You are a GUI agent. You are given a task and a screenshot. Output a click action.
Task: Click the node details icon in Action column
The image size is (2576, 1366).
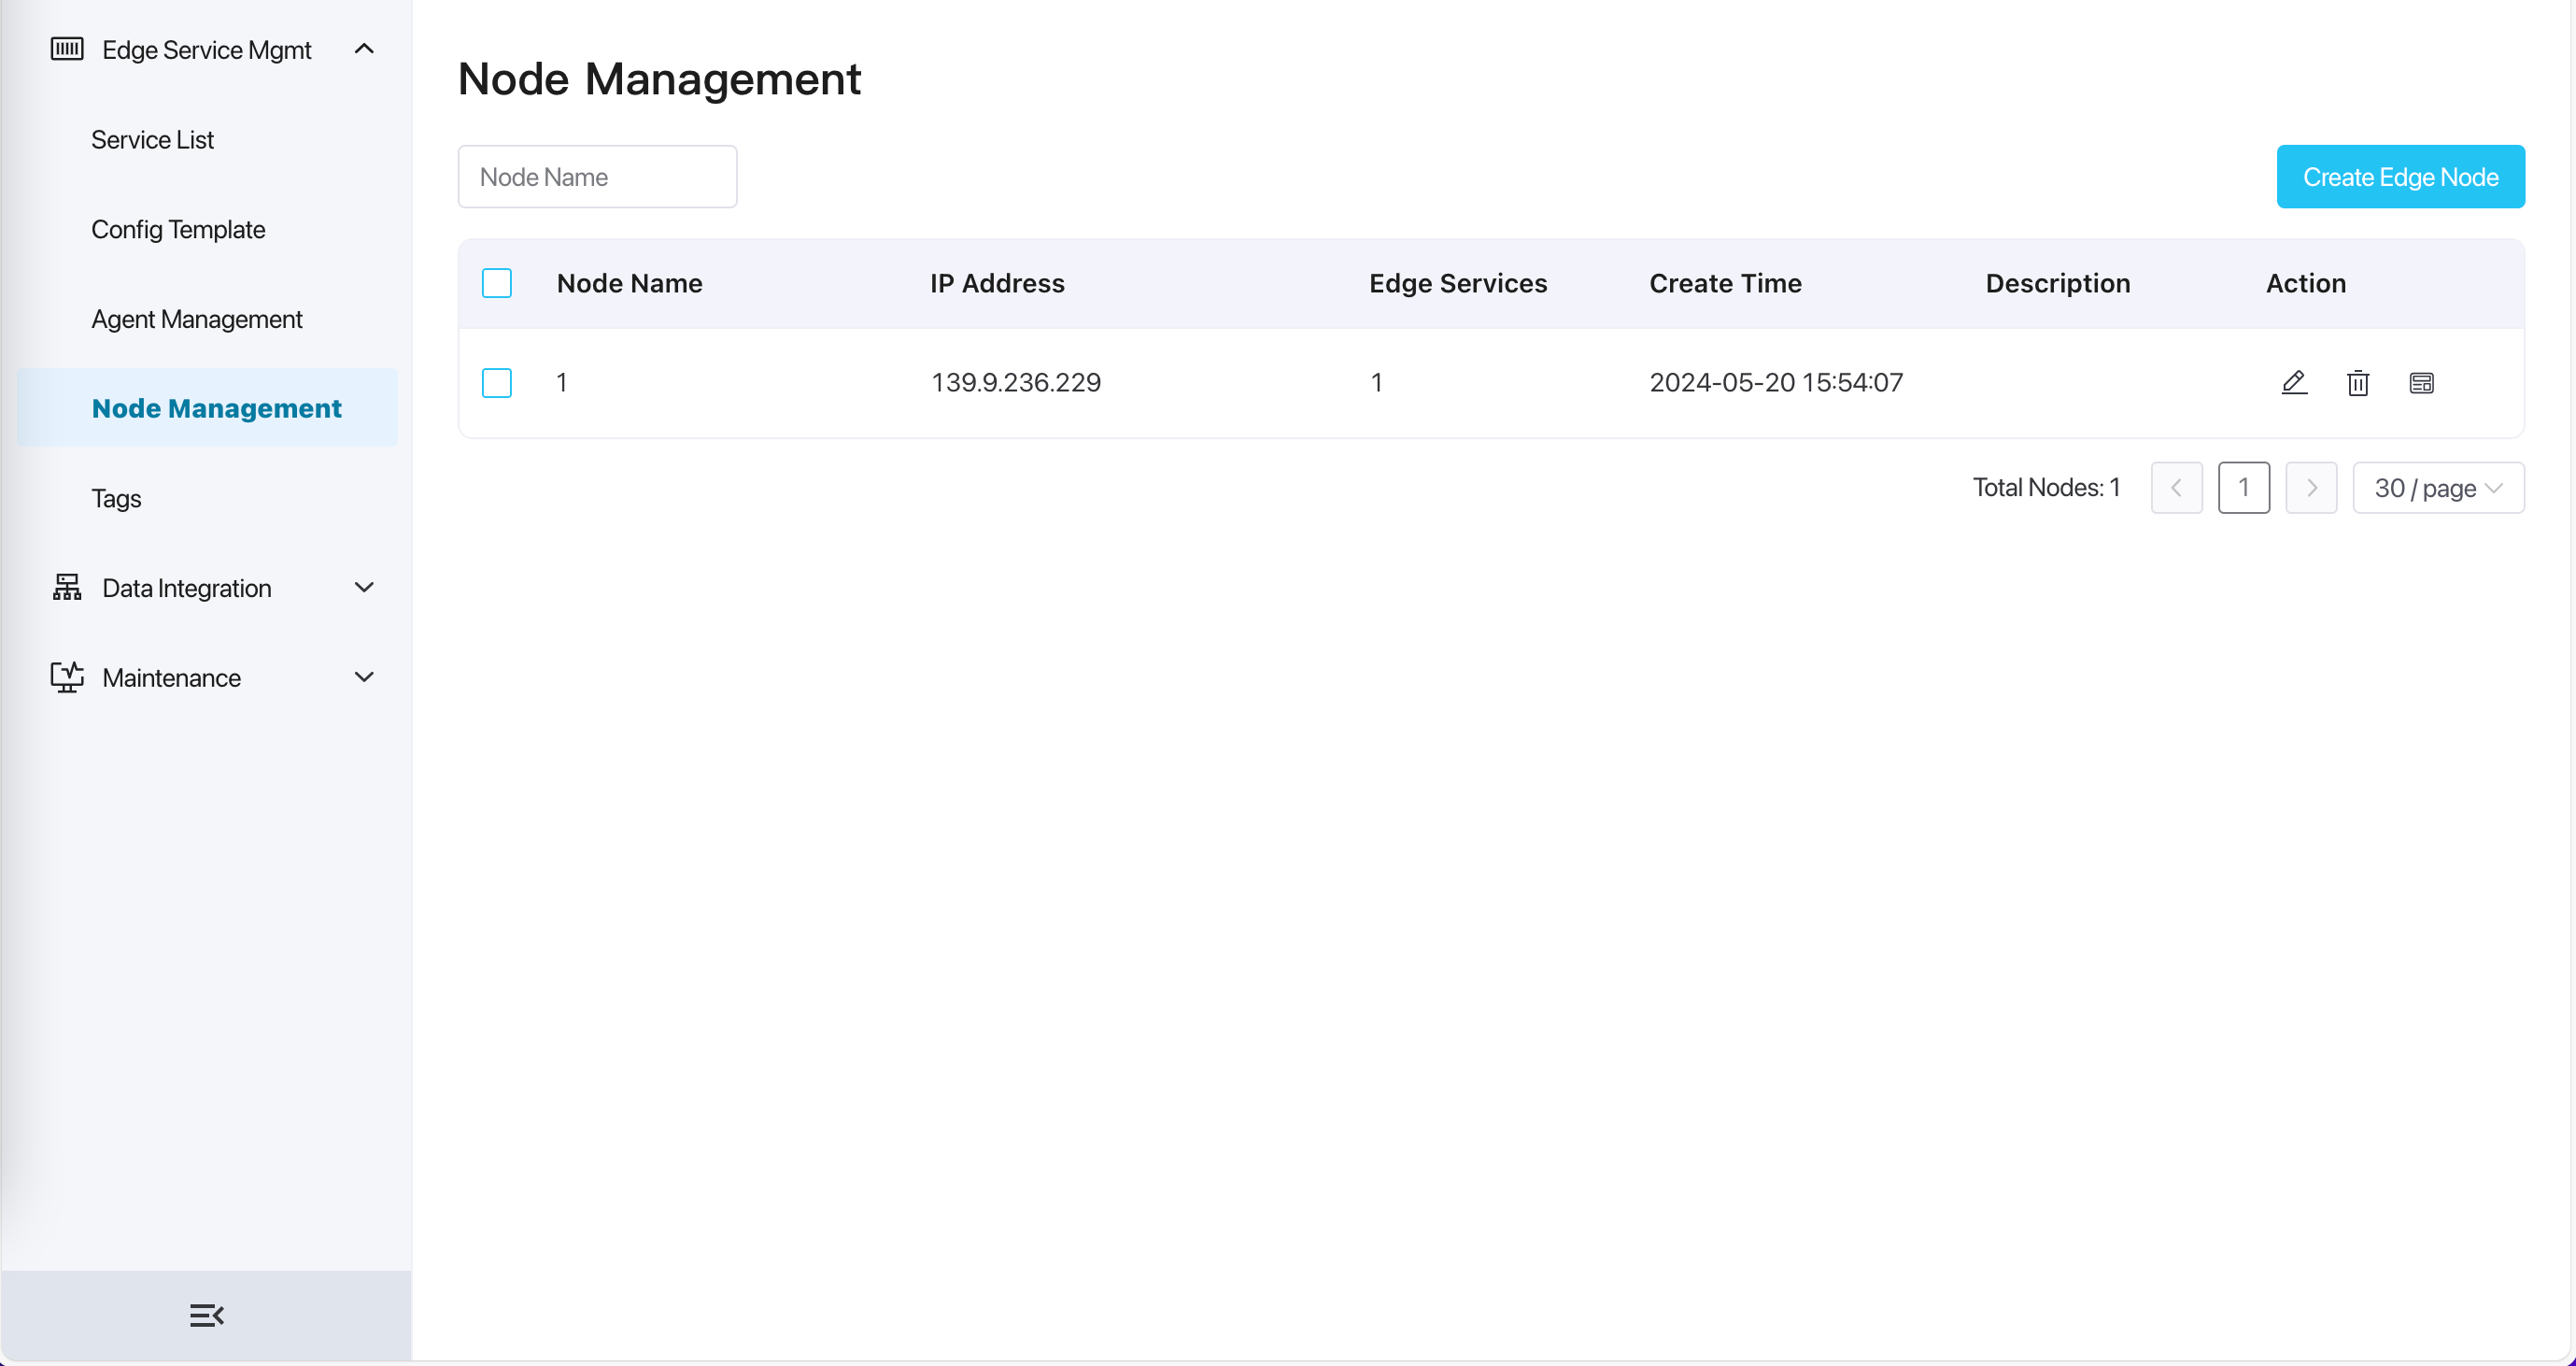[x=2421, y=382]
